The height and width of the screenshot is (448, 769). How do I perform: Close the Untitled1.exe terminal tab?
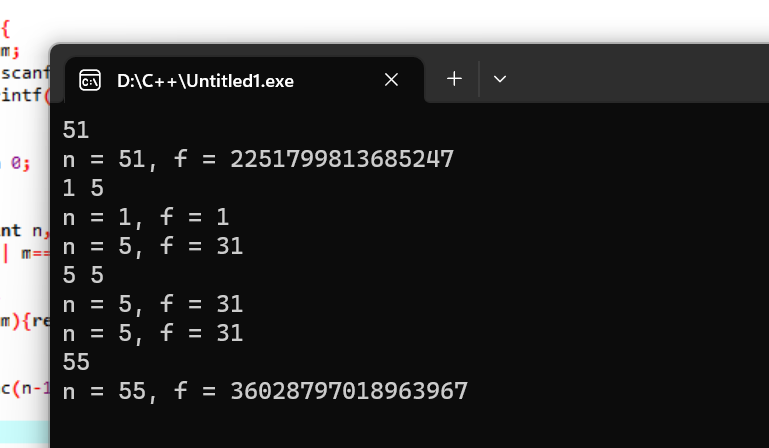391,79
